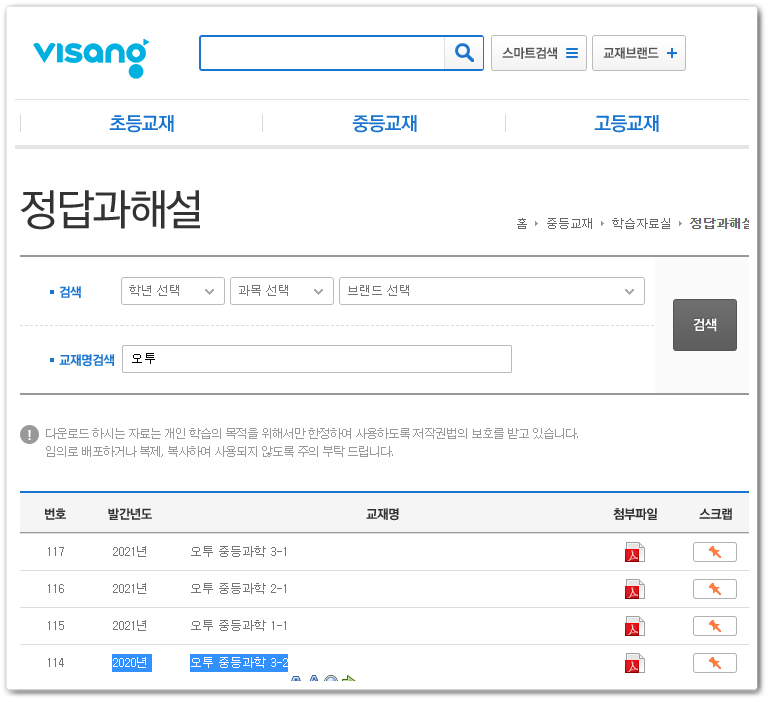Click row number 116
This screenshot has width=770, height=702.
pyautogui.click(x=55, y=589)
